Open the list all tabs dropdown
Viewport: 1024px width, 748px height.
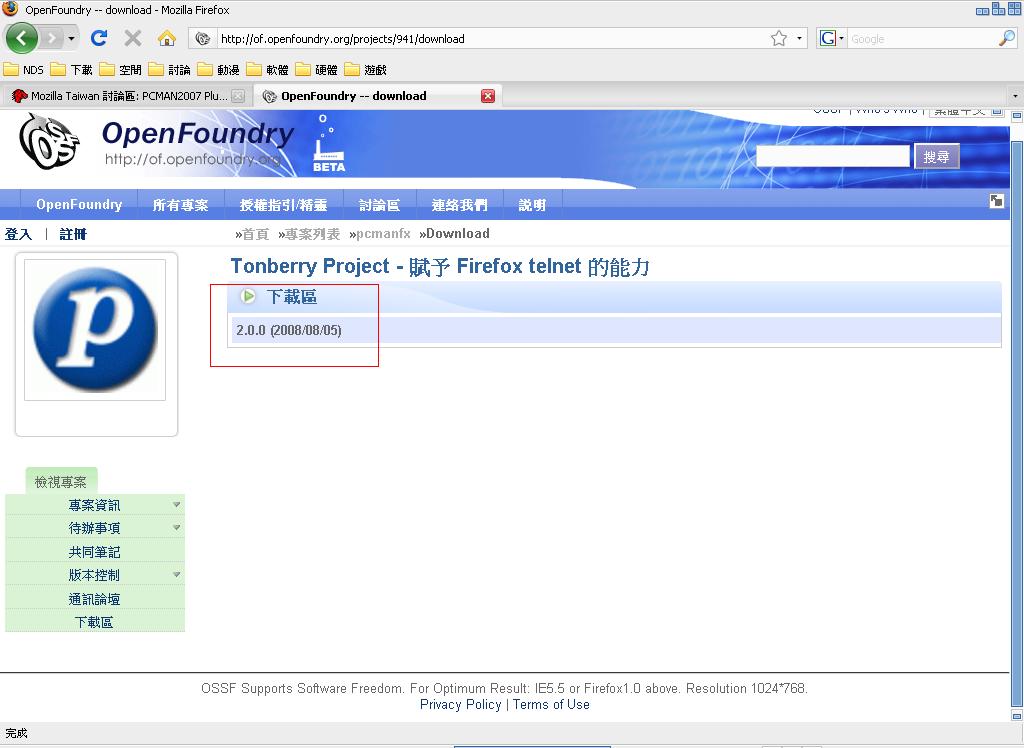coord(1015,96)
